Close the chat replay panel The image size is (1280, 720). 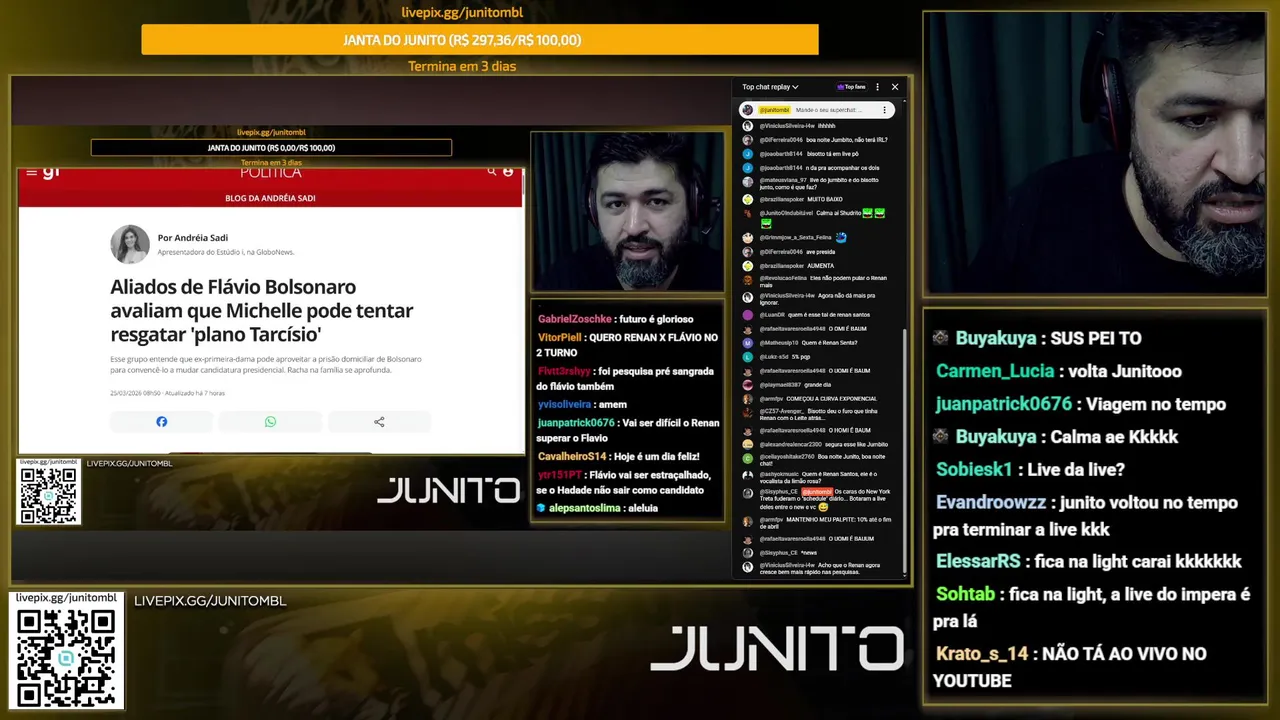[895, 87]
